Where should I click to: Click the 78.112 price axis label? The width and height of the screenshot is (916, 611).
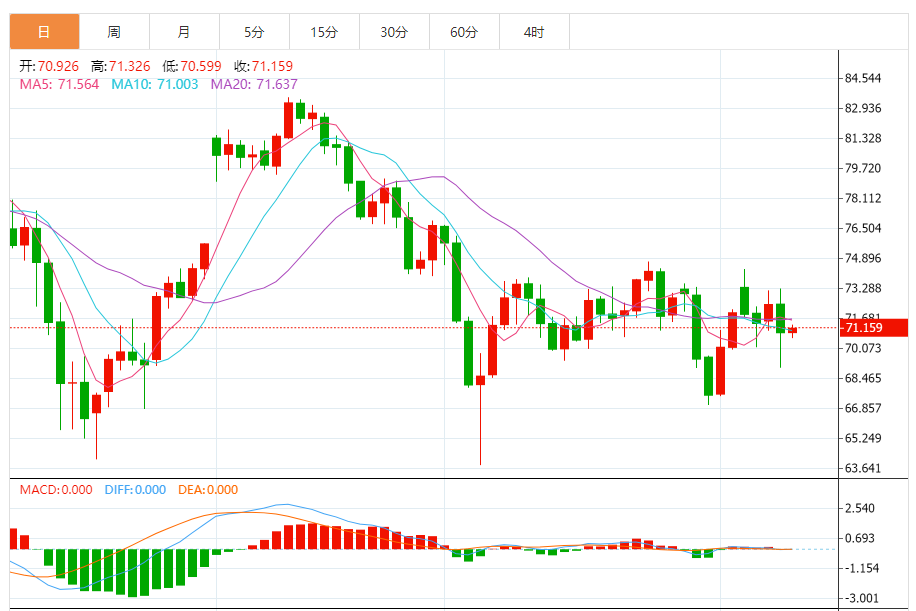[x=863, y=198]
